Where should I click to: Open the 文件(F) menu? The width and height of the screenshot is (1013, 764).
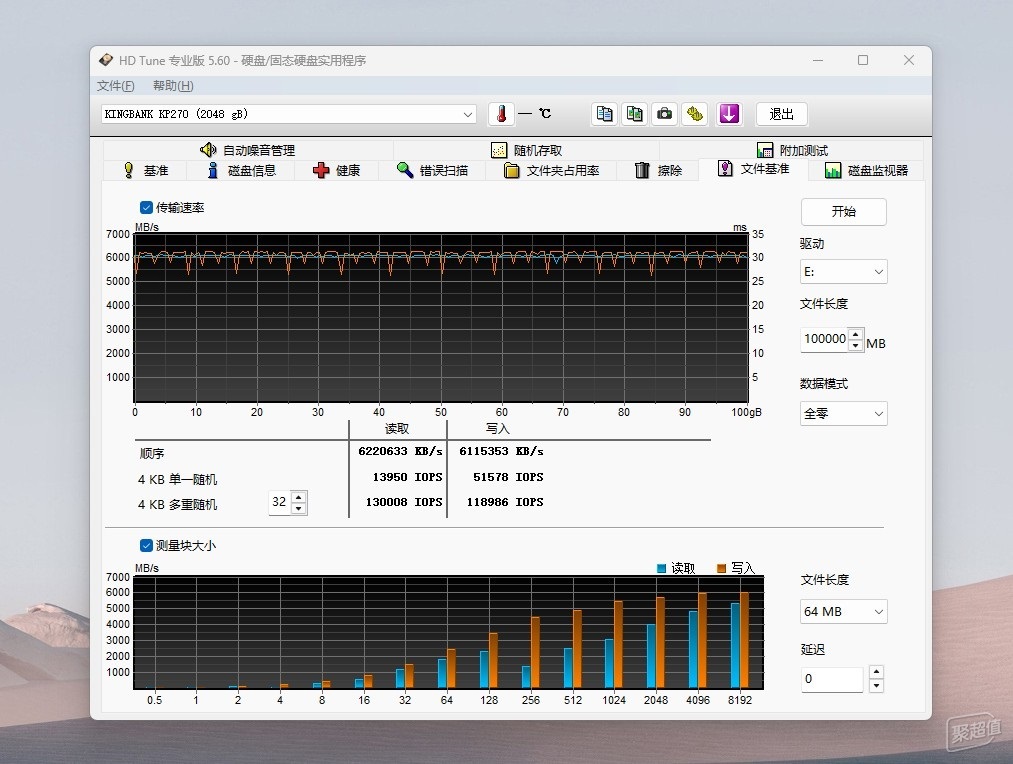[115, 86]
